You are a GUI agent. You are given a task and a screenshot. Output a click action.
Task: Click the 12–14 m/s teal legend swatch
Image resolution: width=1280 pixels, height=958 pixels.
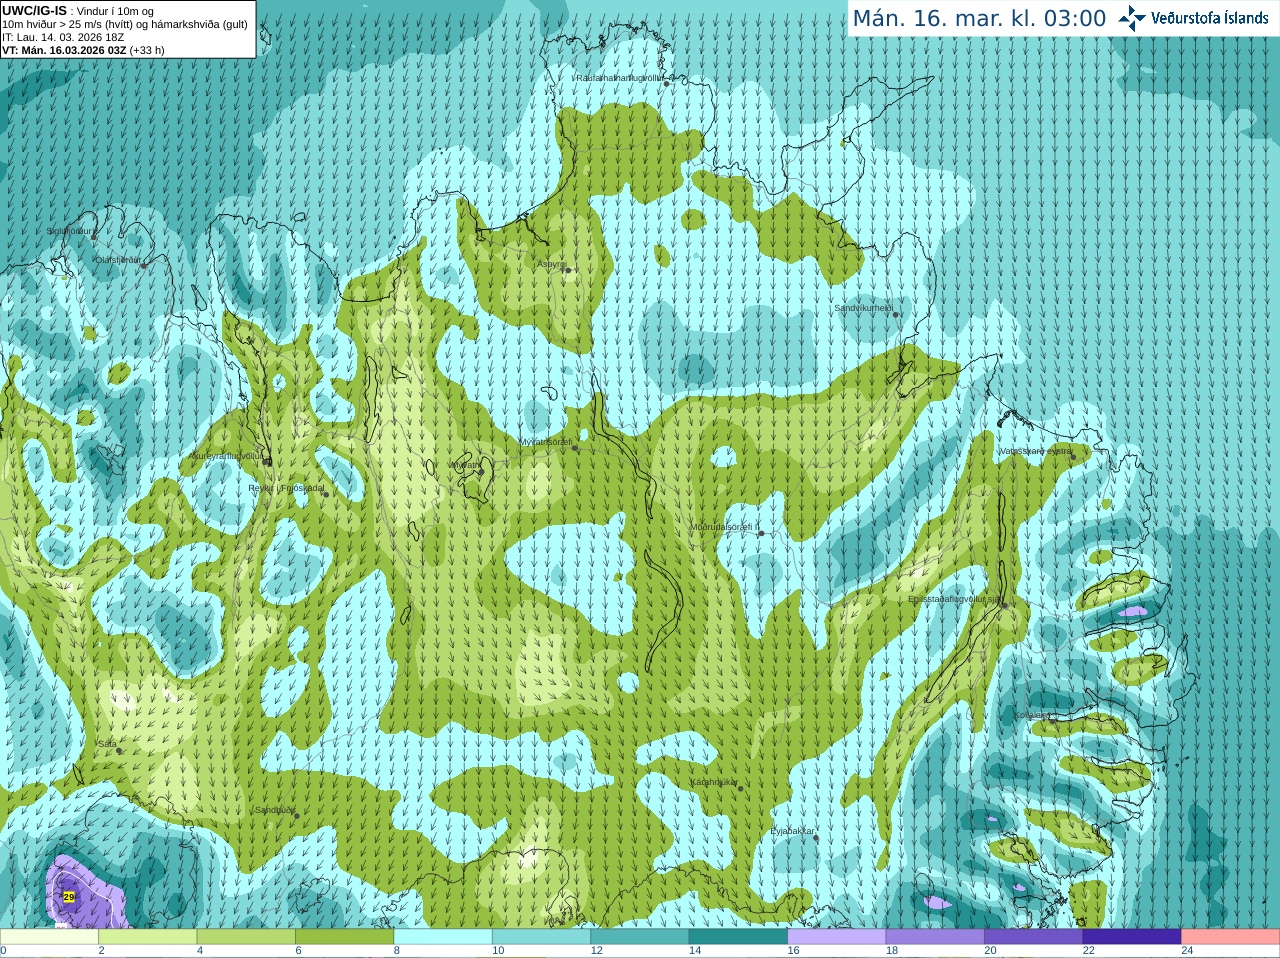(x=640, y=937)
